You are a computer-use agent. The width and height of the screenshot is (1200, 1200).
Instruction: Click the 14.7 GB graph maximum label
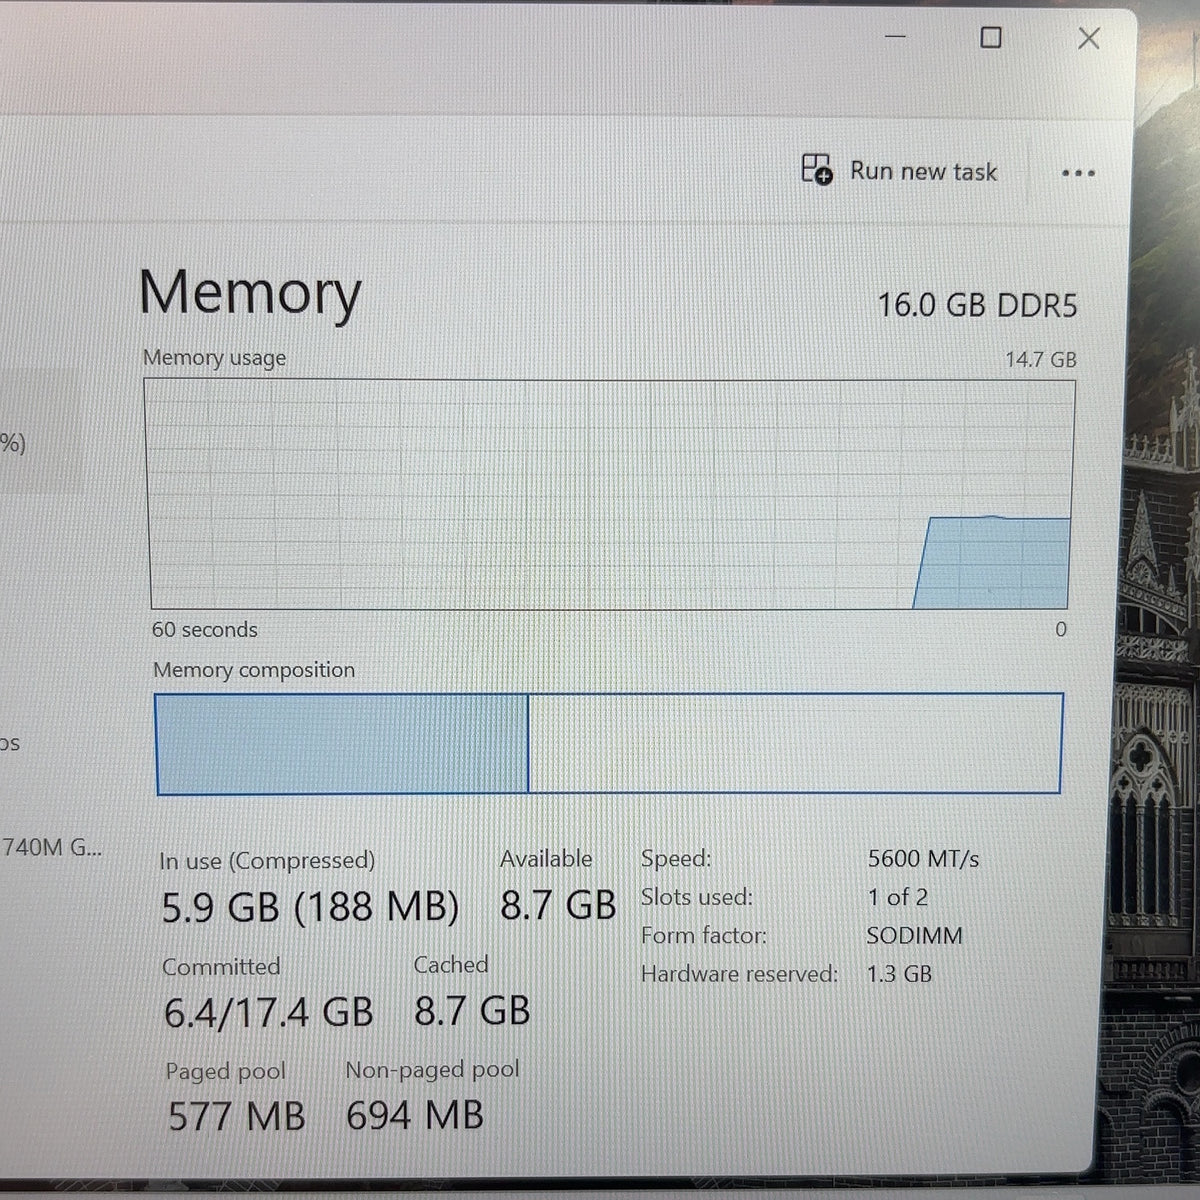point(1041,359)
